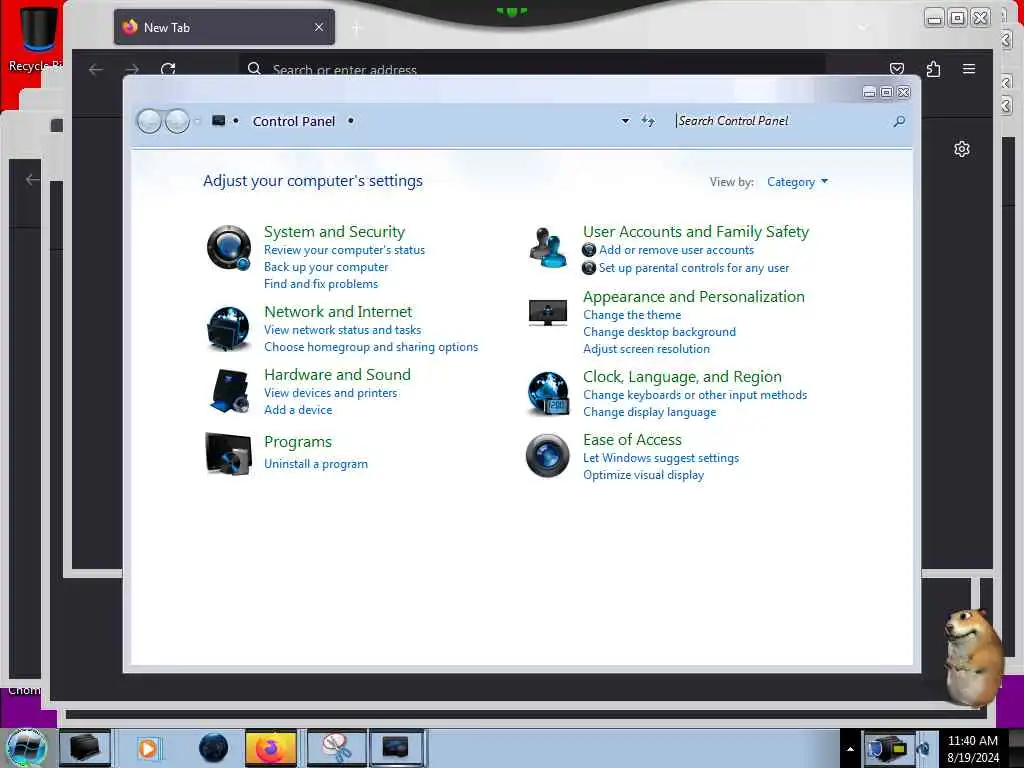Open Network and Internet heading link
1024x768 pixels.
pyautogui.click(x=338, y=312)
